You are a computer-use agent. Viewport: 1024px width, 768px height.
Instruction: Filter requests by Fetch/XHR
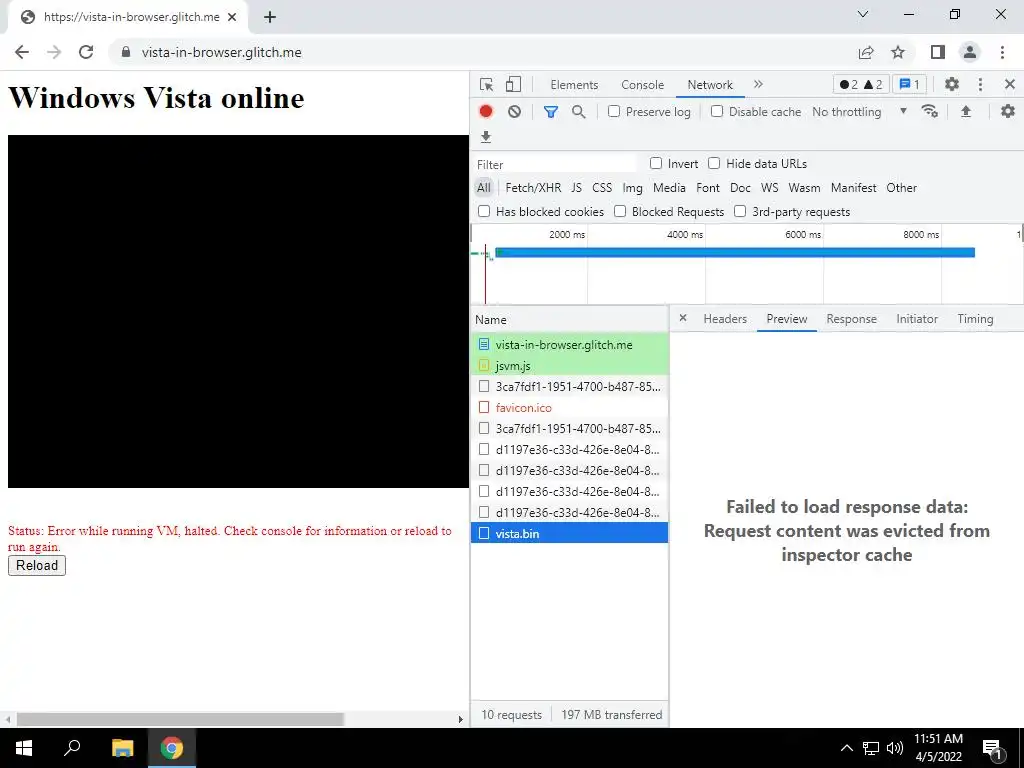pyautogui.click(x=533, y=188)
